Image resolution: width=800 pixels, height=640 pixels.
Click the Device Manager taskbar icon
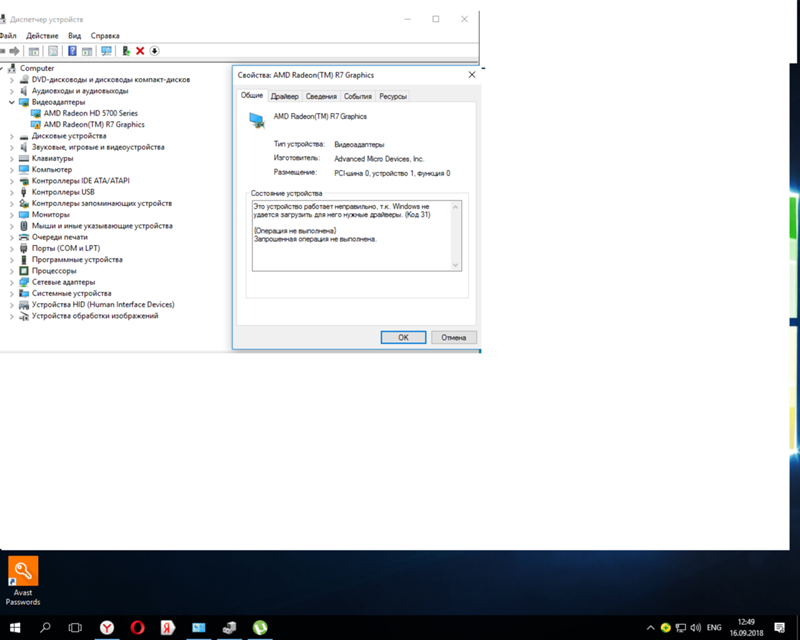click(229, 627)
